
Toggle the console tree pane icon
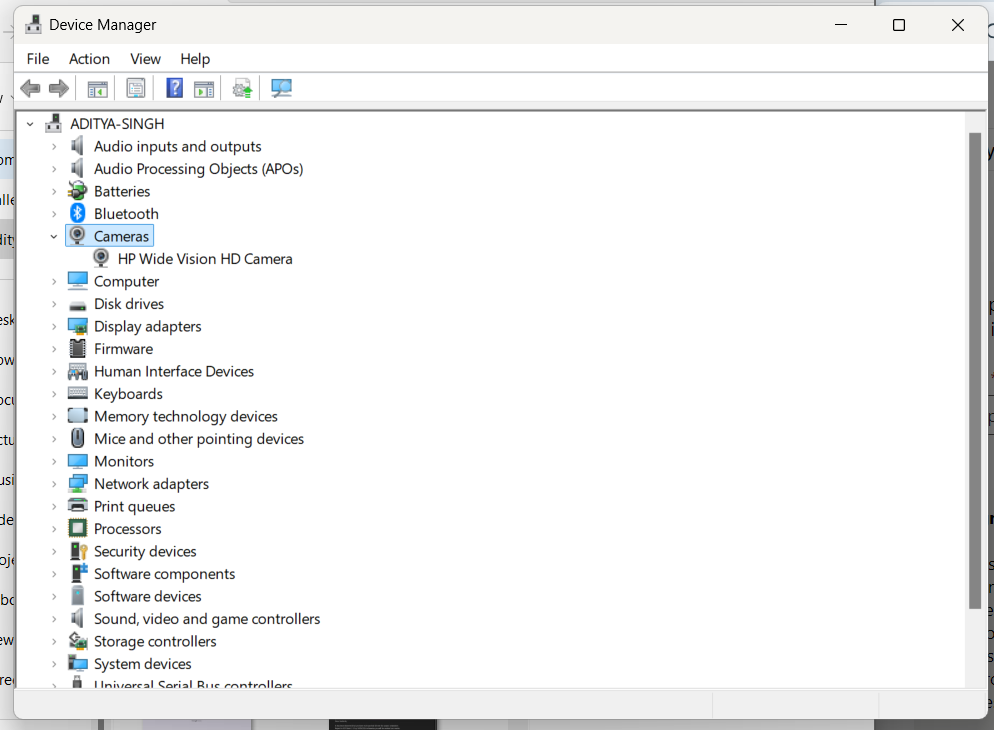click(x=97, y=88)
